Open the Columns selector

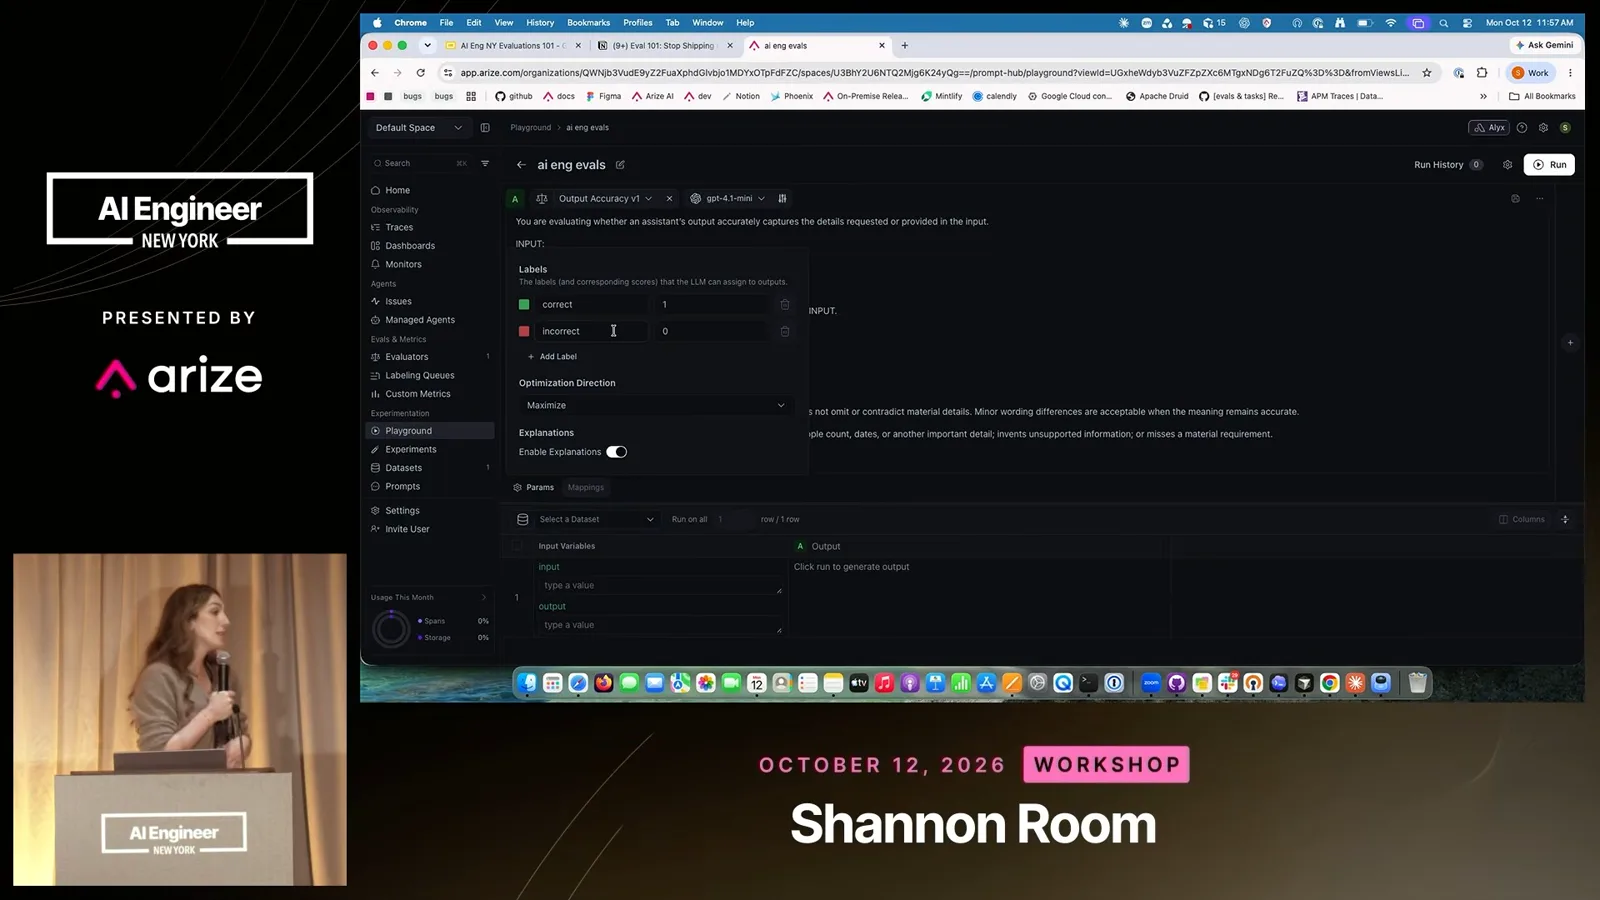point(1522,519)
